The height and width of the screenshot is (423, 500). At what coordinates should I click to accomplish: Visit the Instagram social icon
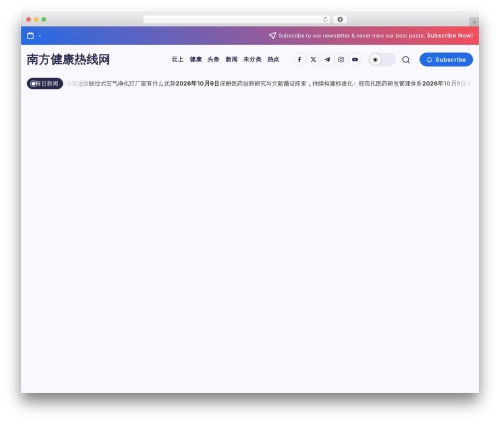[x=341, y=60]
